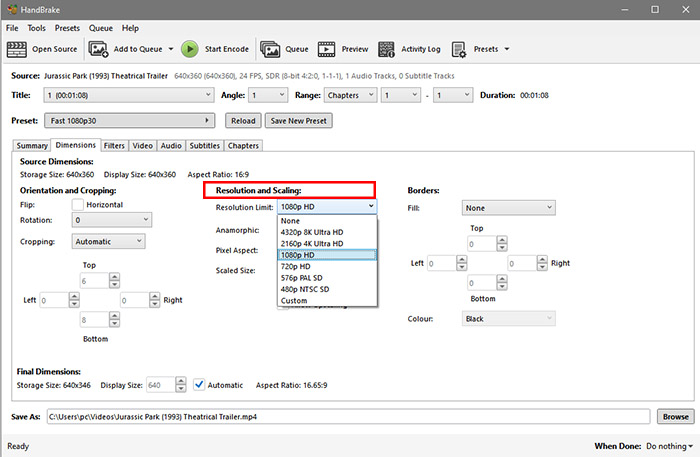Open the Rotation dropdown
The width and height of the screenshot is (700, 457).
click(x=112, y=220)
